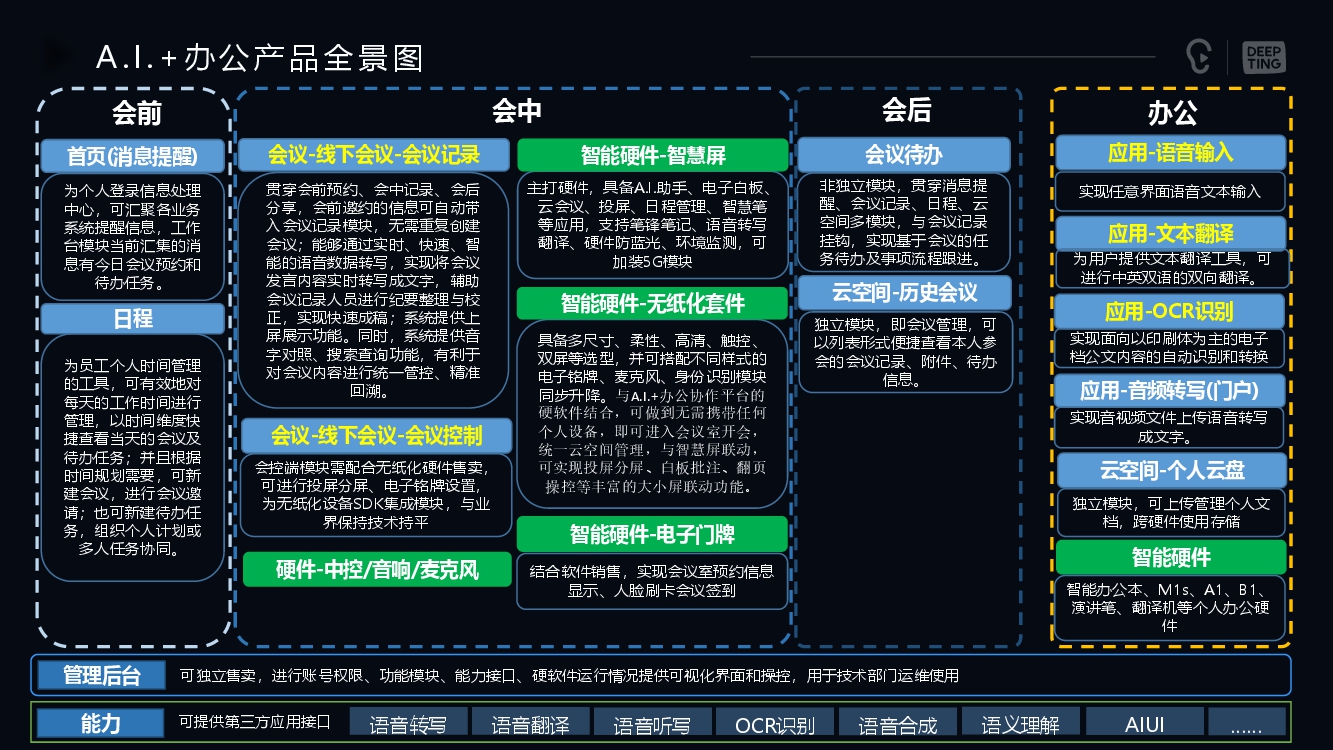Click the DEEPTING logo
Viewport: 1333px width, 750px height.
(x=1262, y=56)
